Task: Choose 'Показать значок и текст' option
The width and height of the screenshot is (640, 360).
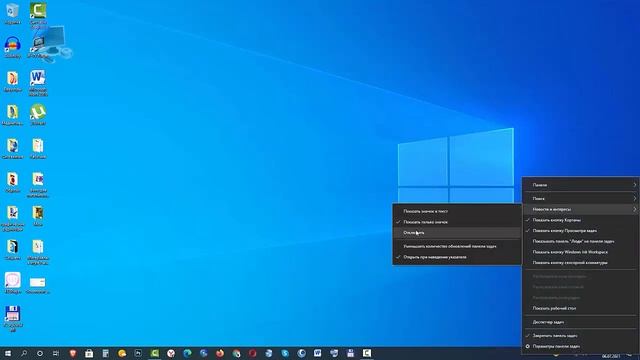Action: [x=457, y=211]
